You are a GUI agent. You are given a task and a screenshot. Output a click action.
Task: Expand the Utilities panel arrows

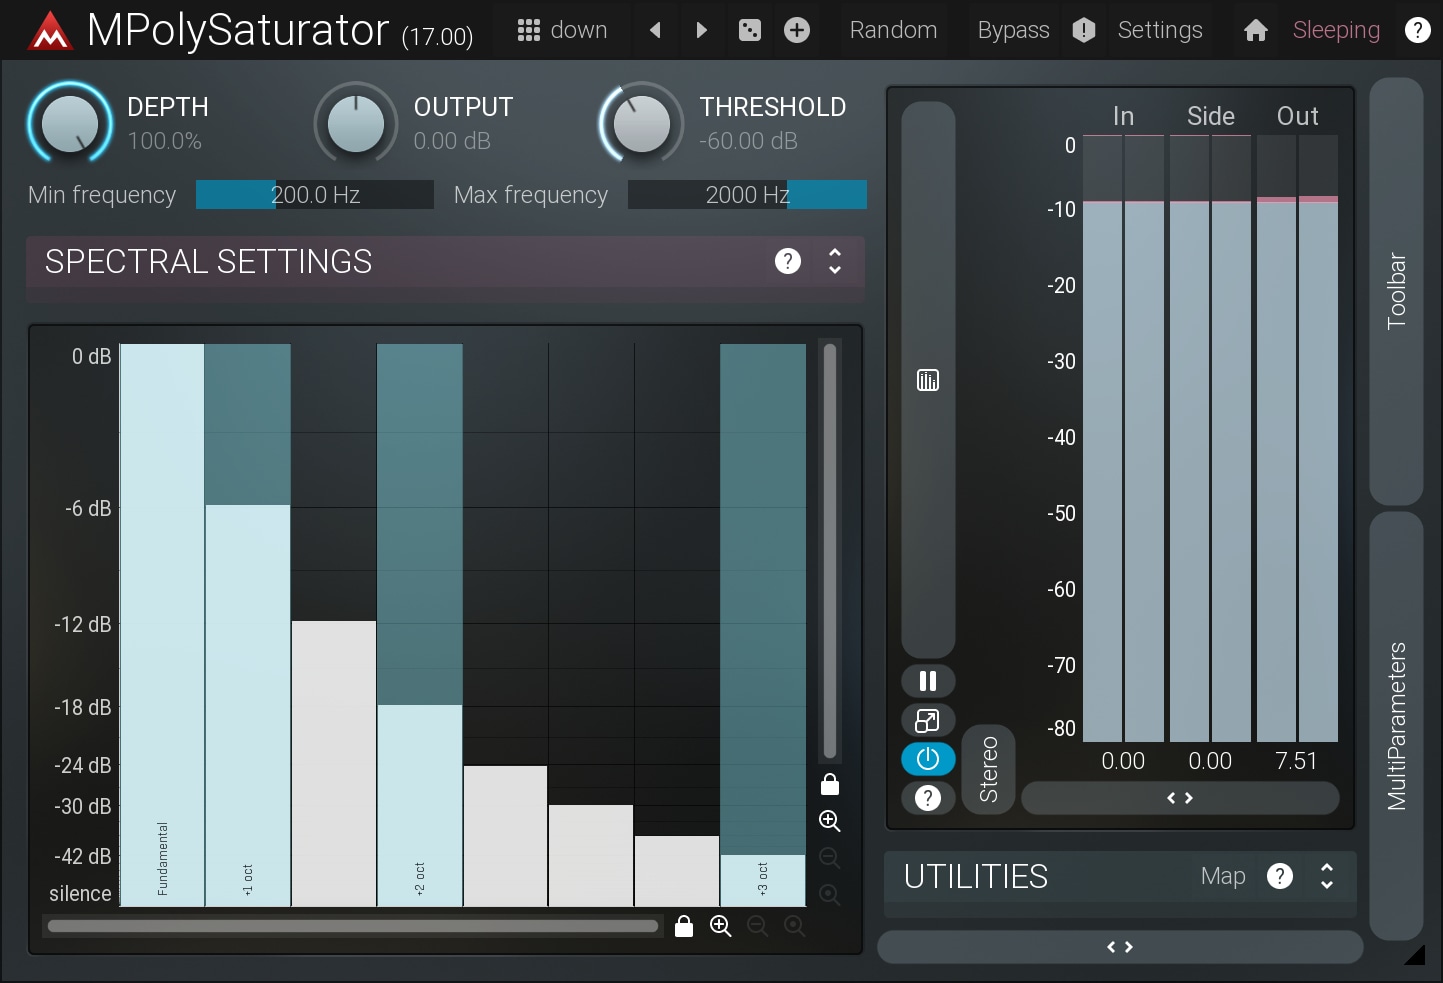click(1326, 876)
